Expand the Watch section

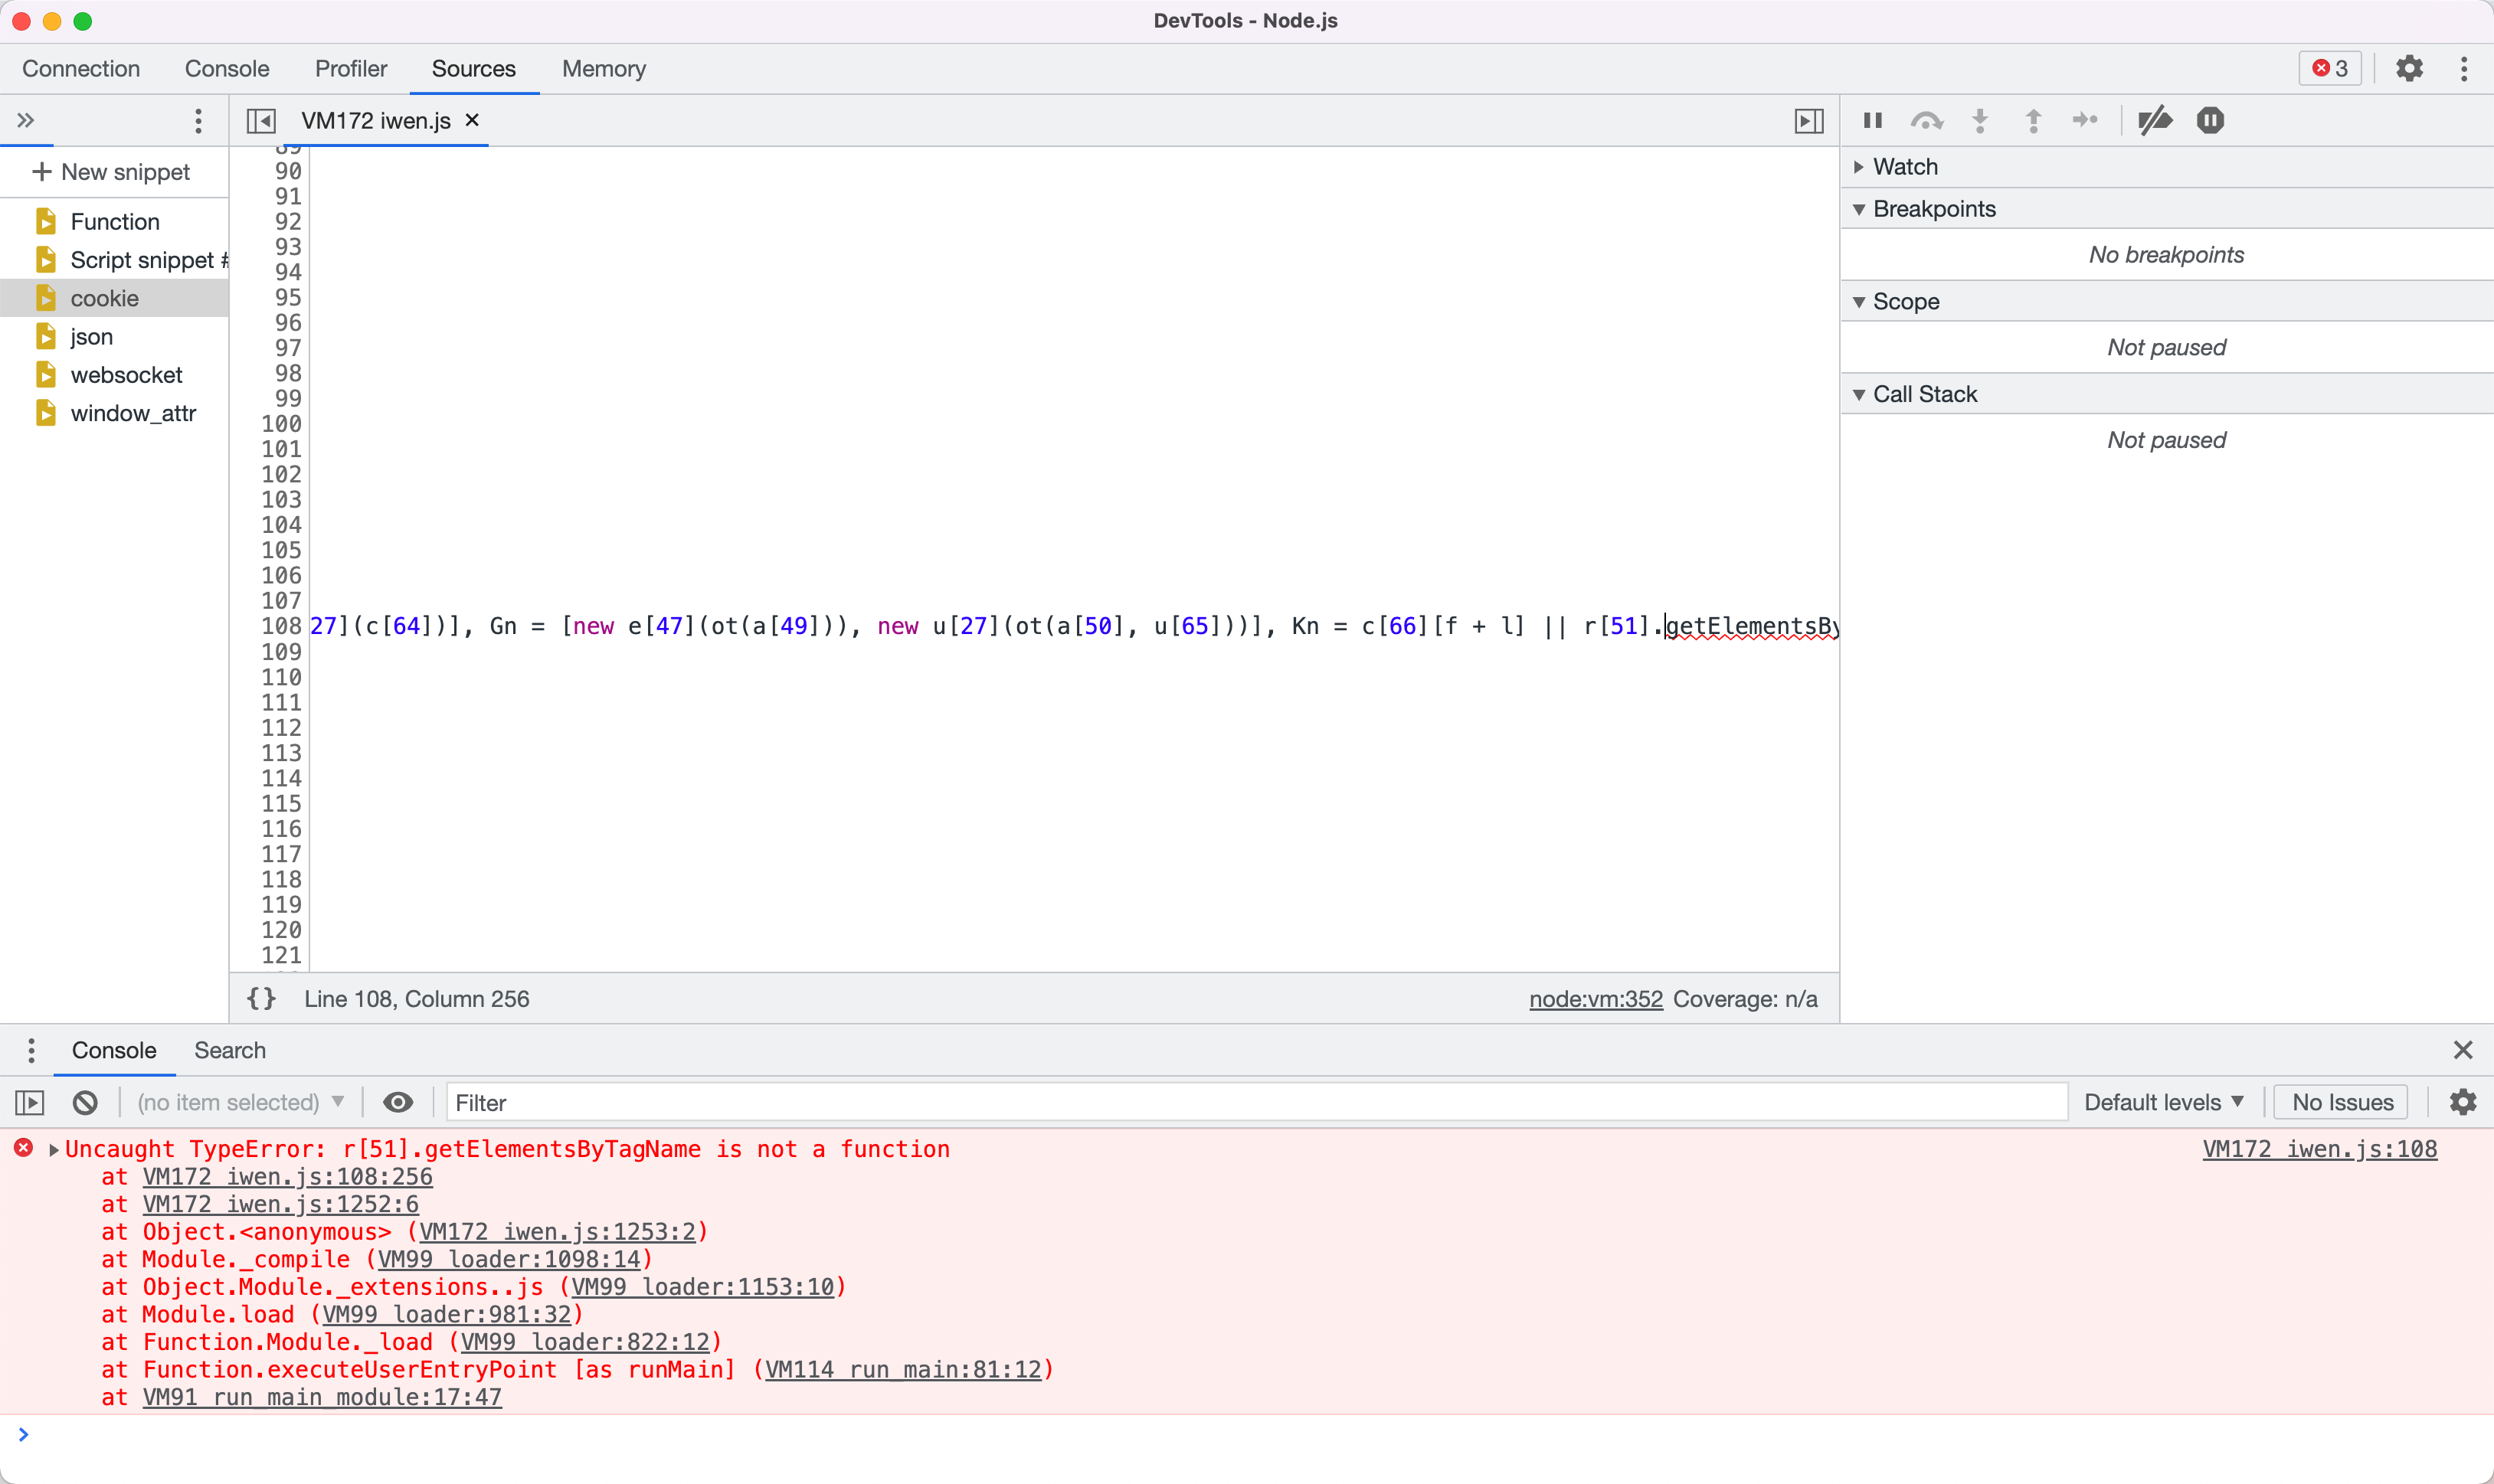1904,167
